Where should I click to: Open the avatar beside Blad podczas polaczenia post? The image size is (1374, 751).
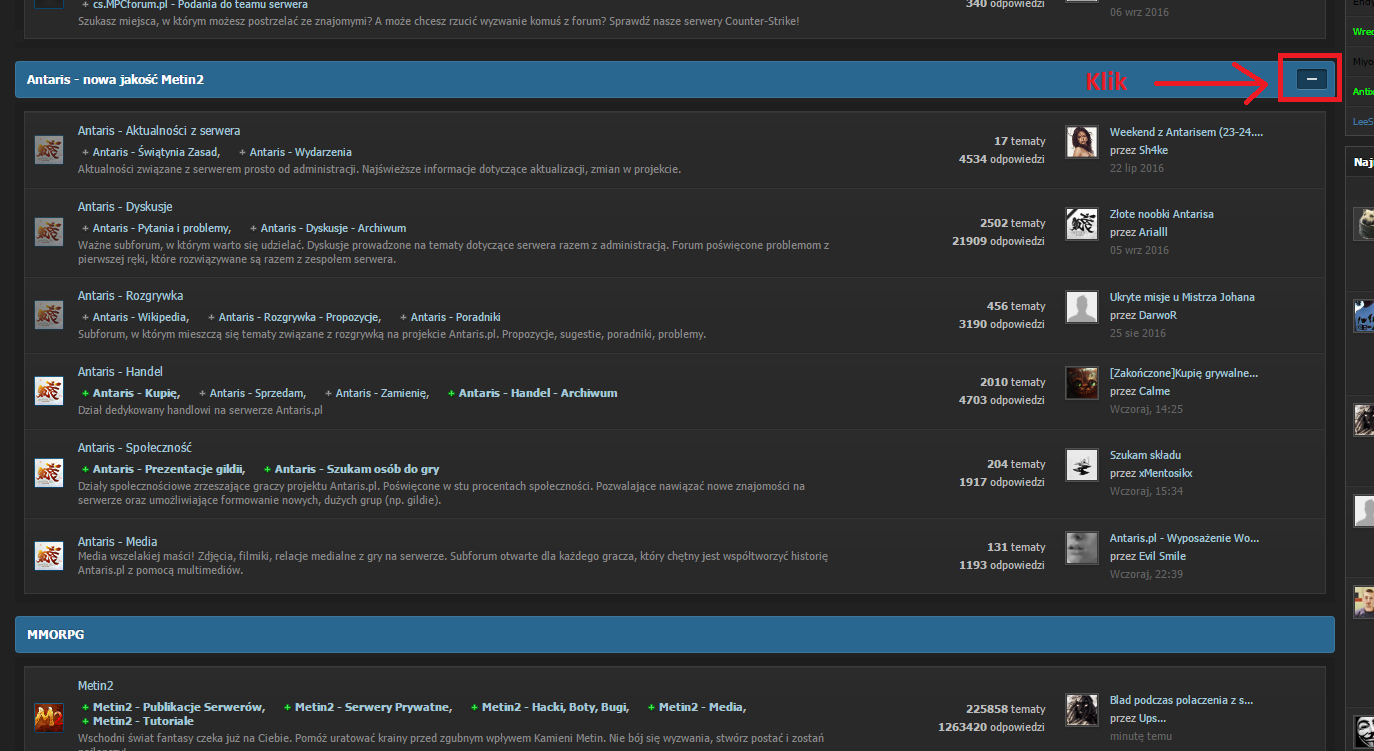pos(1082,709)
